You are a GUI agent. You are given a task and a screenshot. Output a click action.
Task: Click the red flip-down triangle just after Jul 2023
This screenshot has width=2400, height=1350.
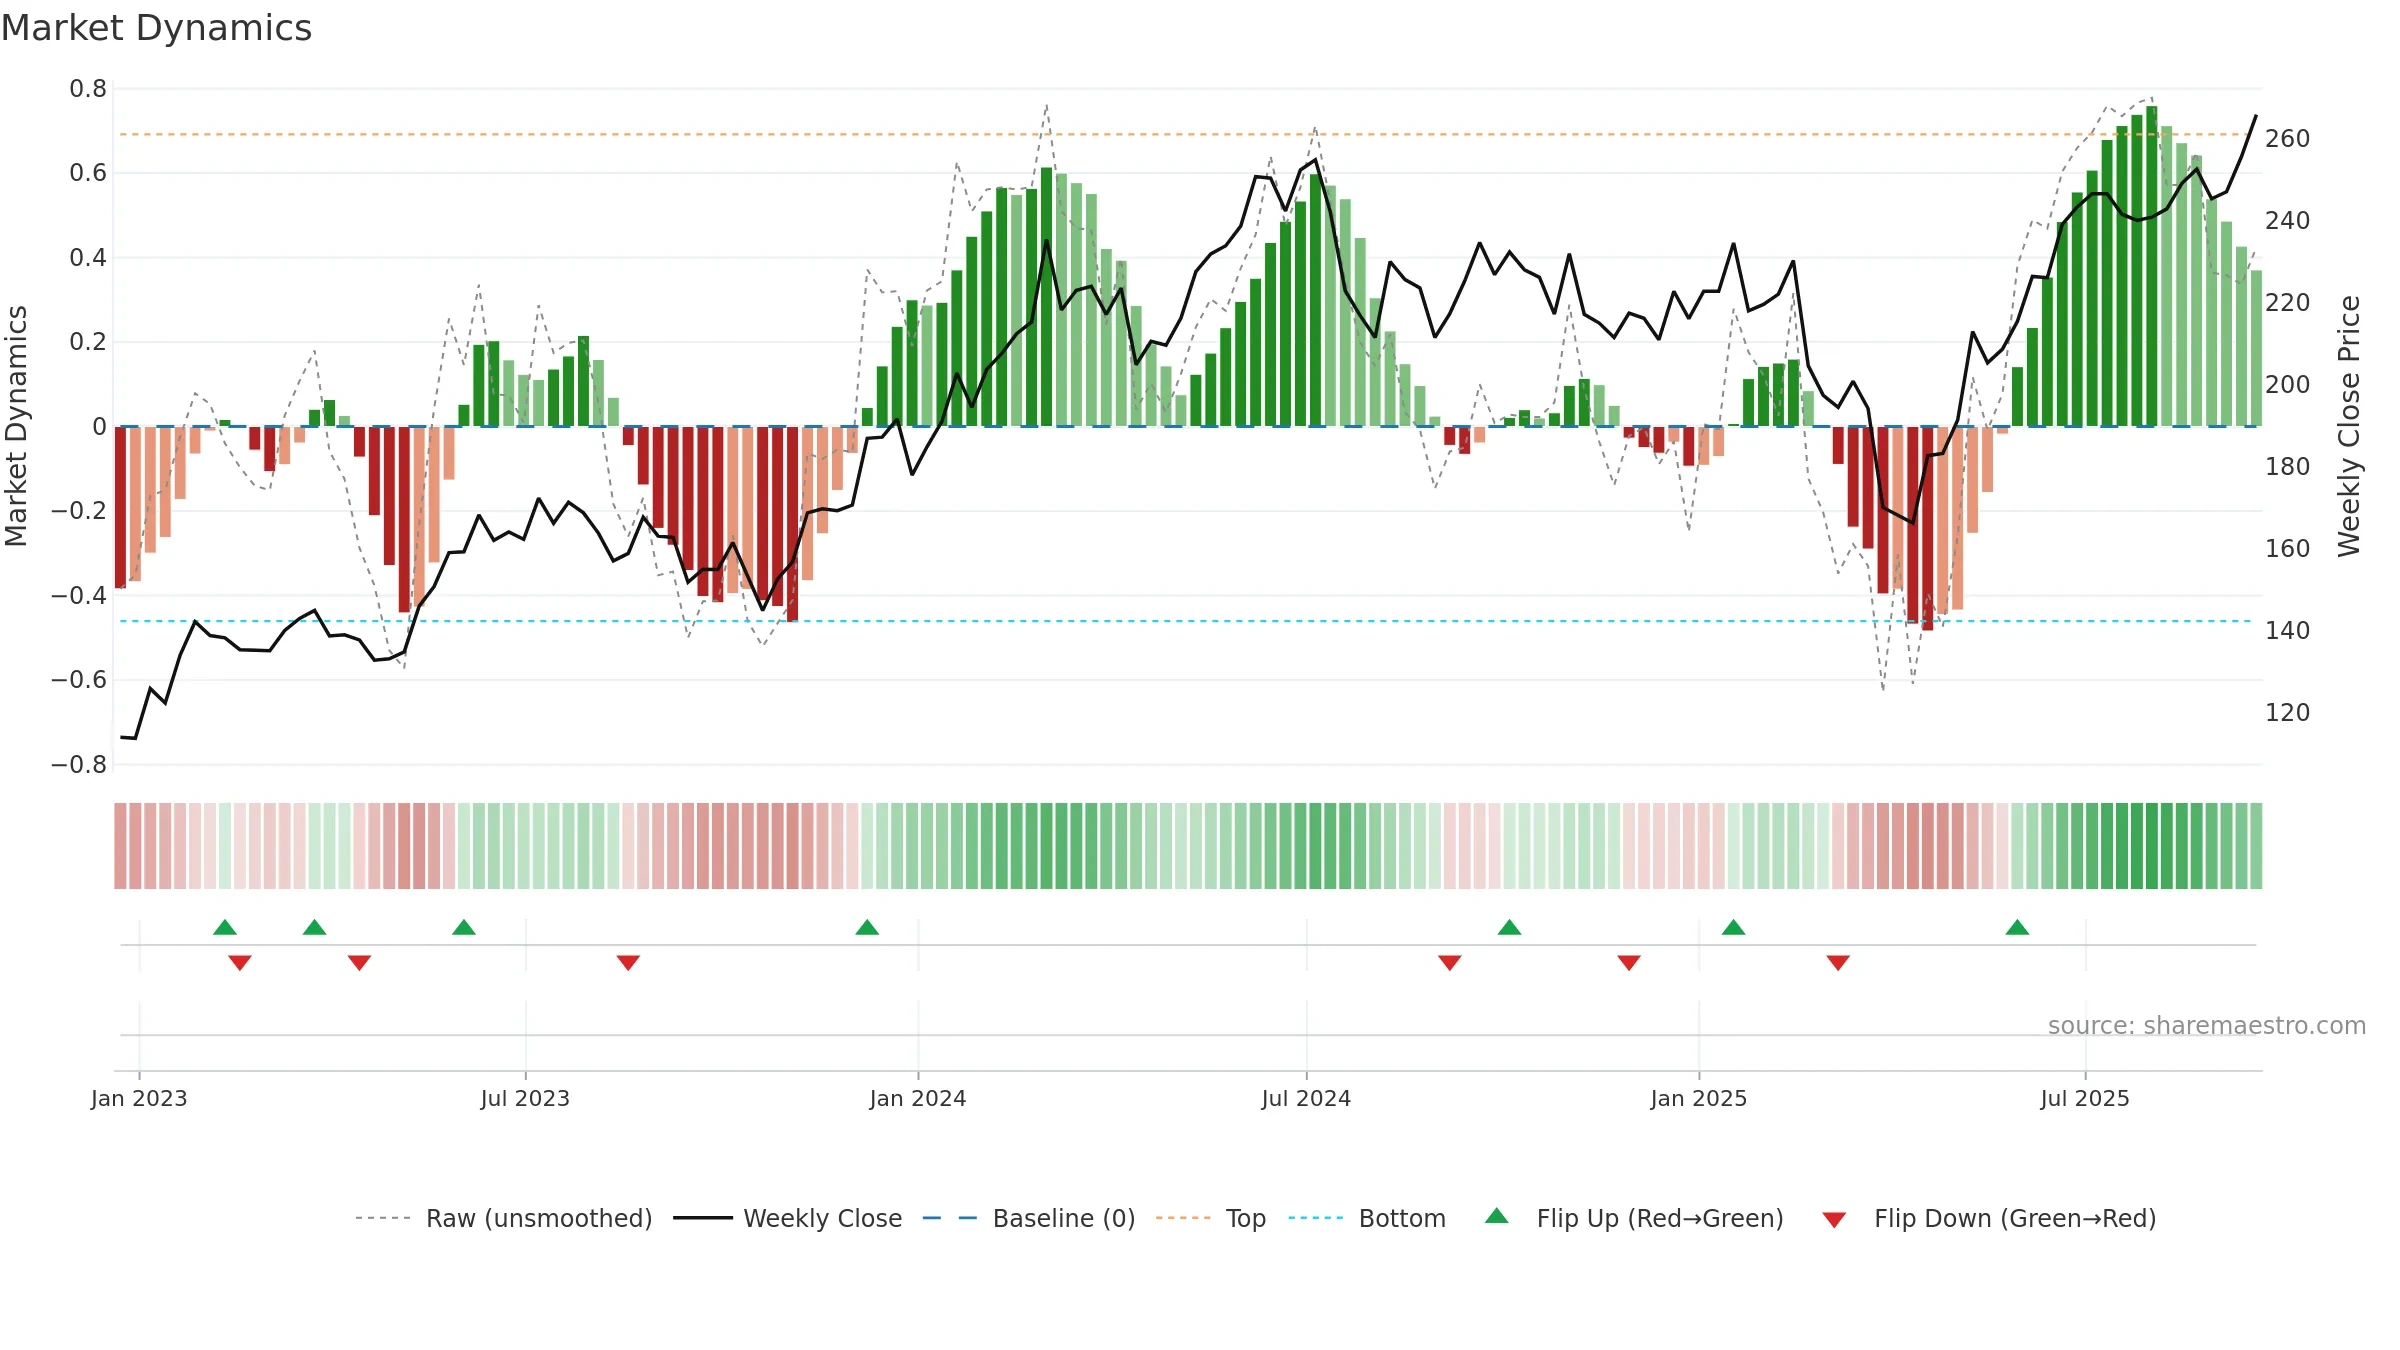pyautogui.click(x=628, y=963)
